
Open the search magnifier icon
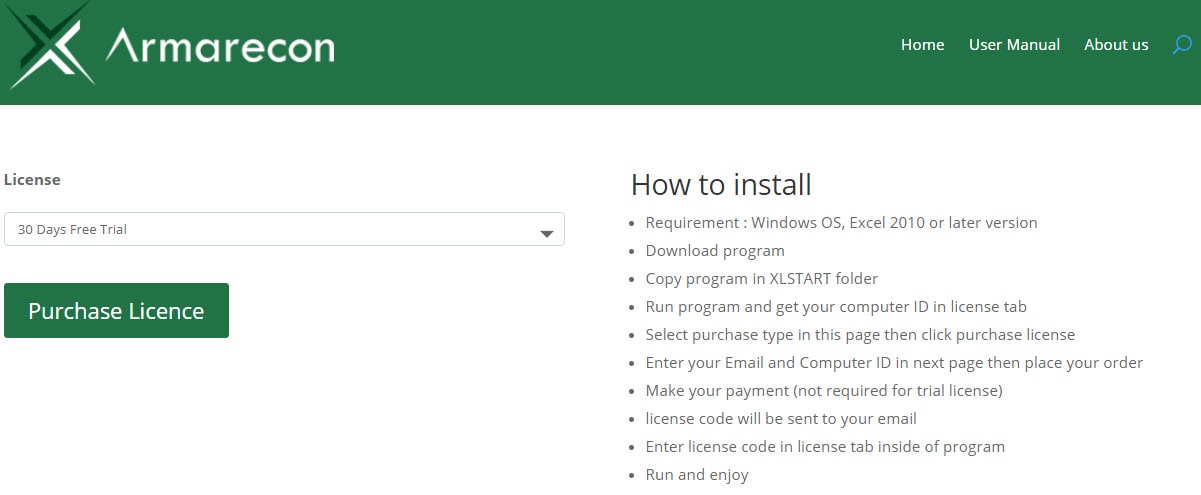tap(1181, 45)
